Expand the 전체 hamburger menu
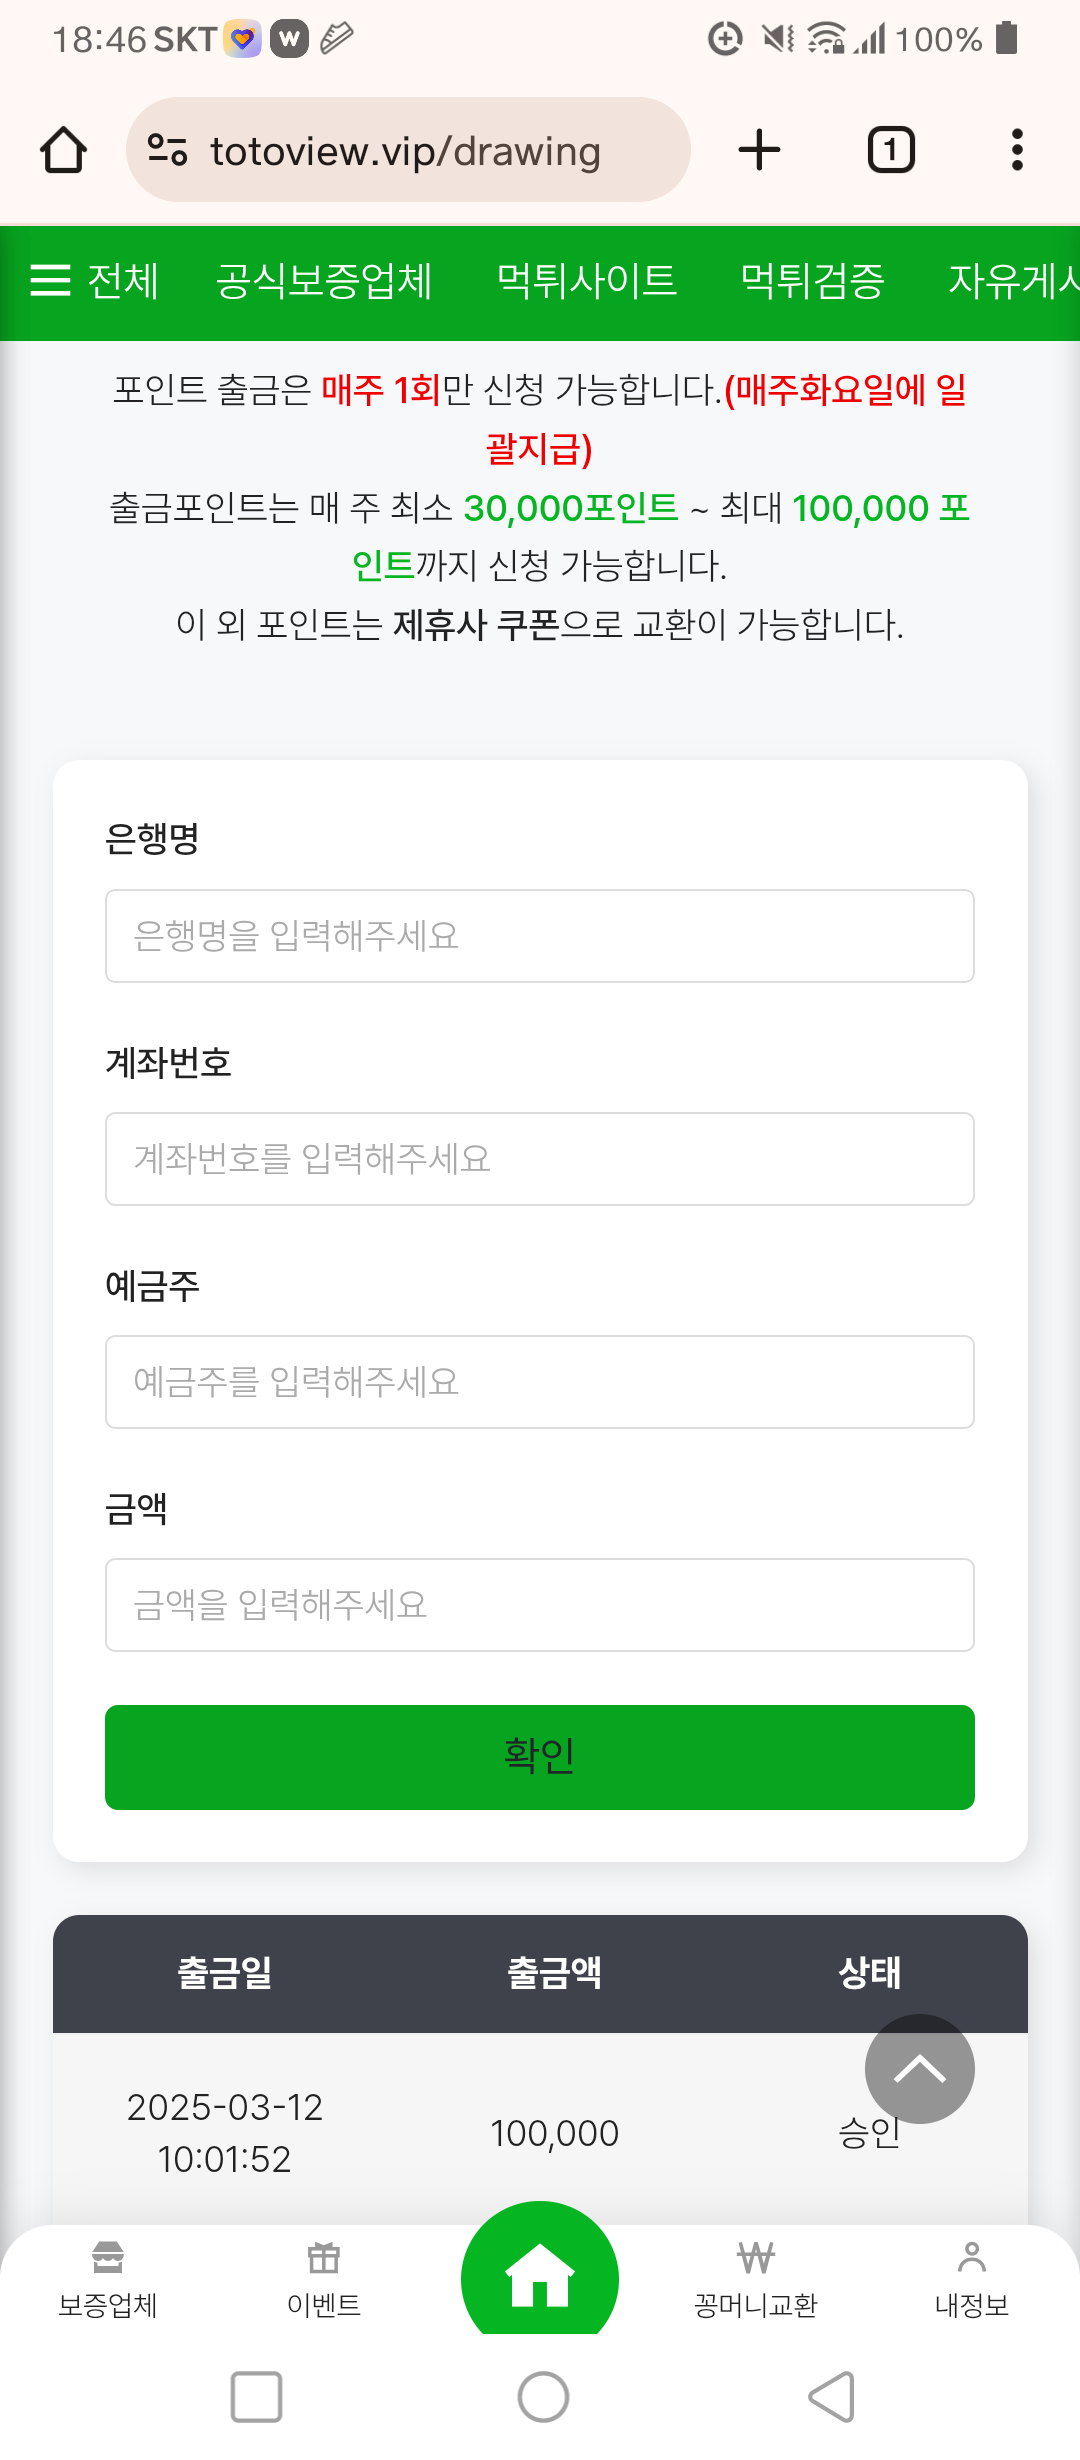The height and width of the screenshot is (2460, 1080). point(94,281)
